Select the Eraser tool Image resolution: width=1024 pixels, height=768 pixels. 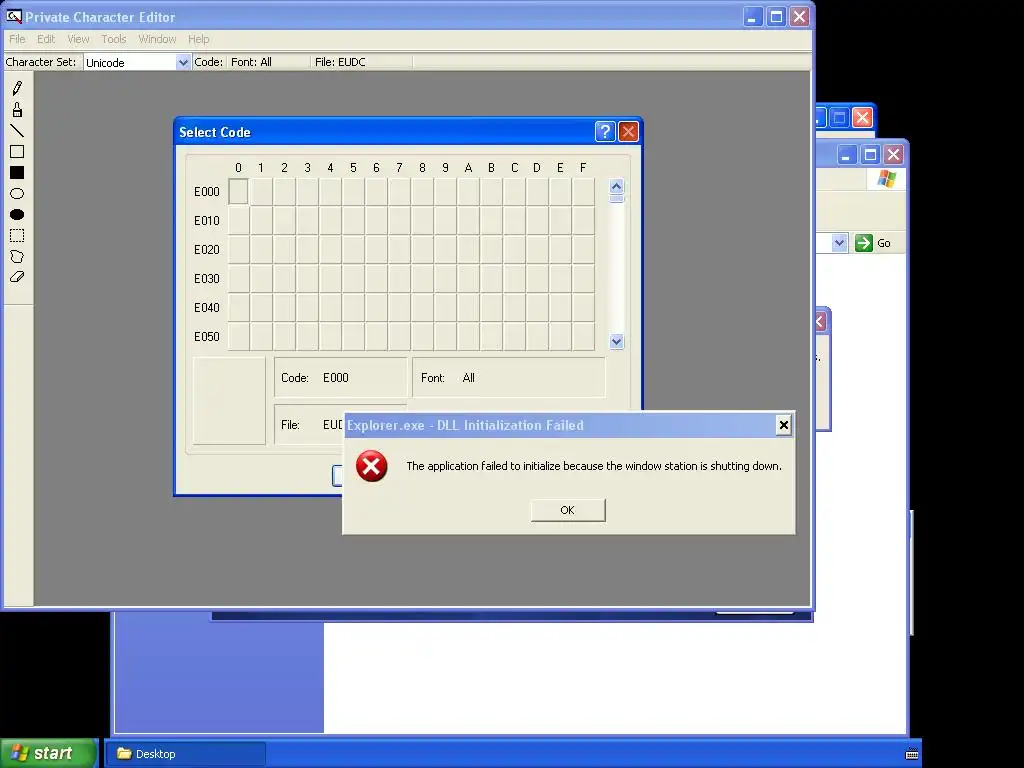coord(17,277)
